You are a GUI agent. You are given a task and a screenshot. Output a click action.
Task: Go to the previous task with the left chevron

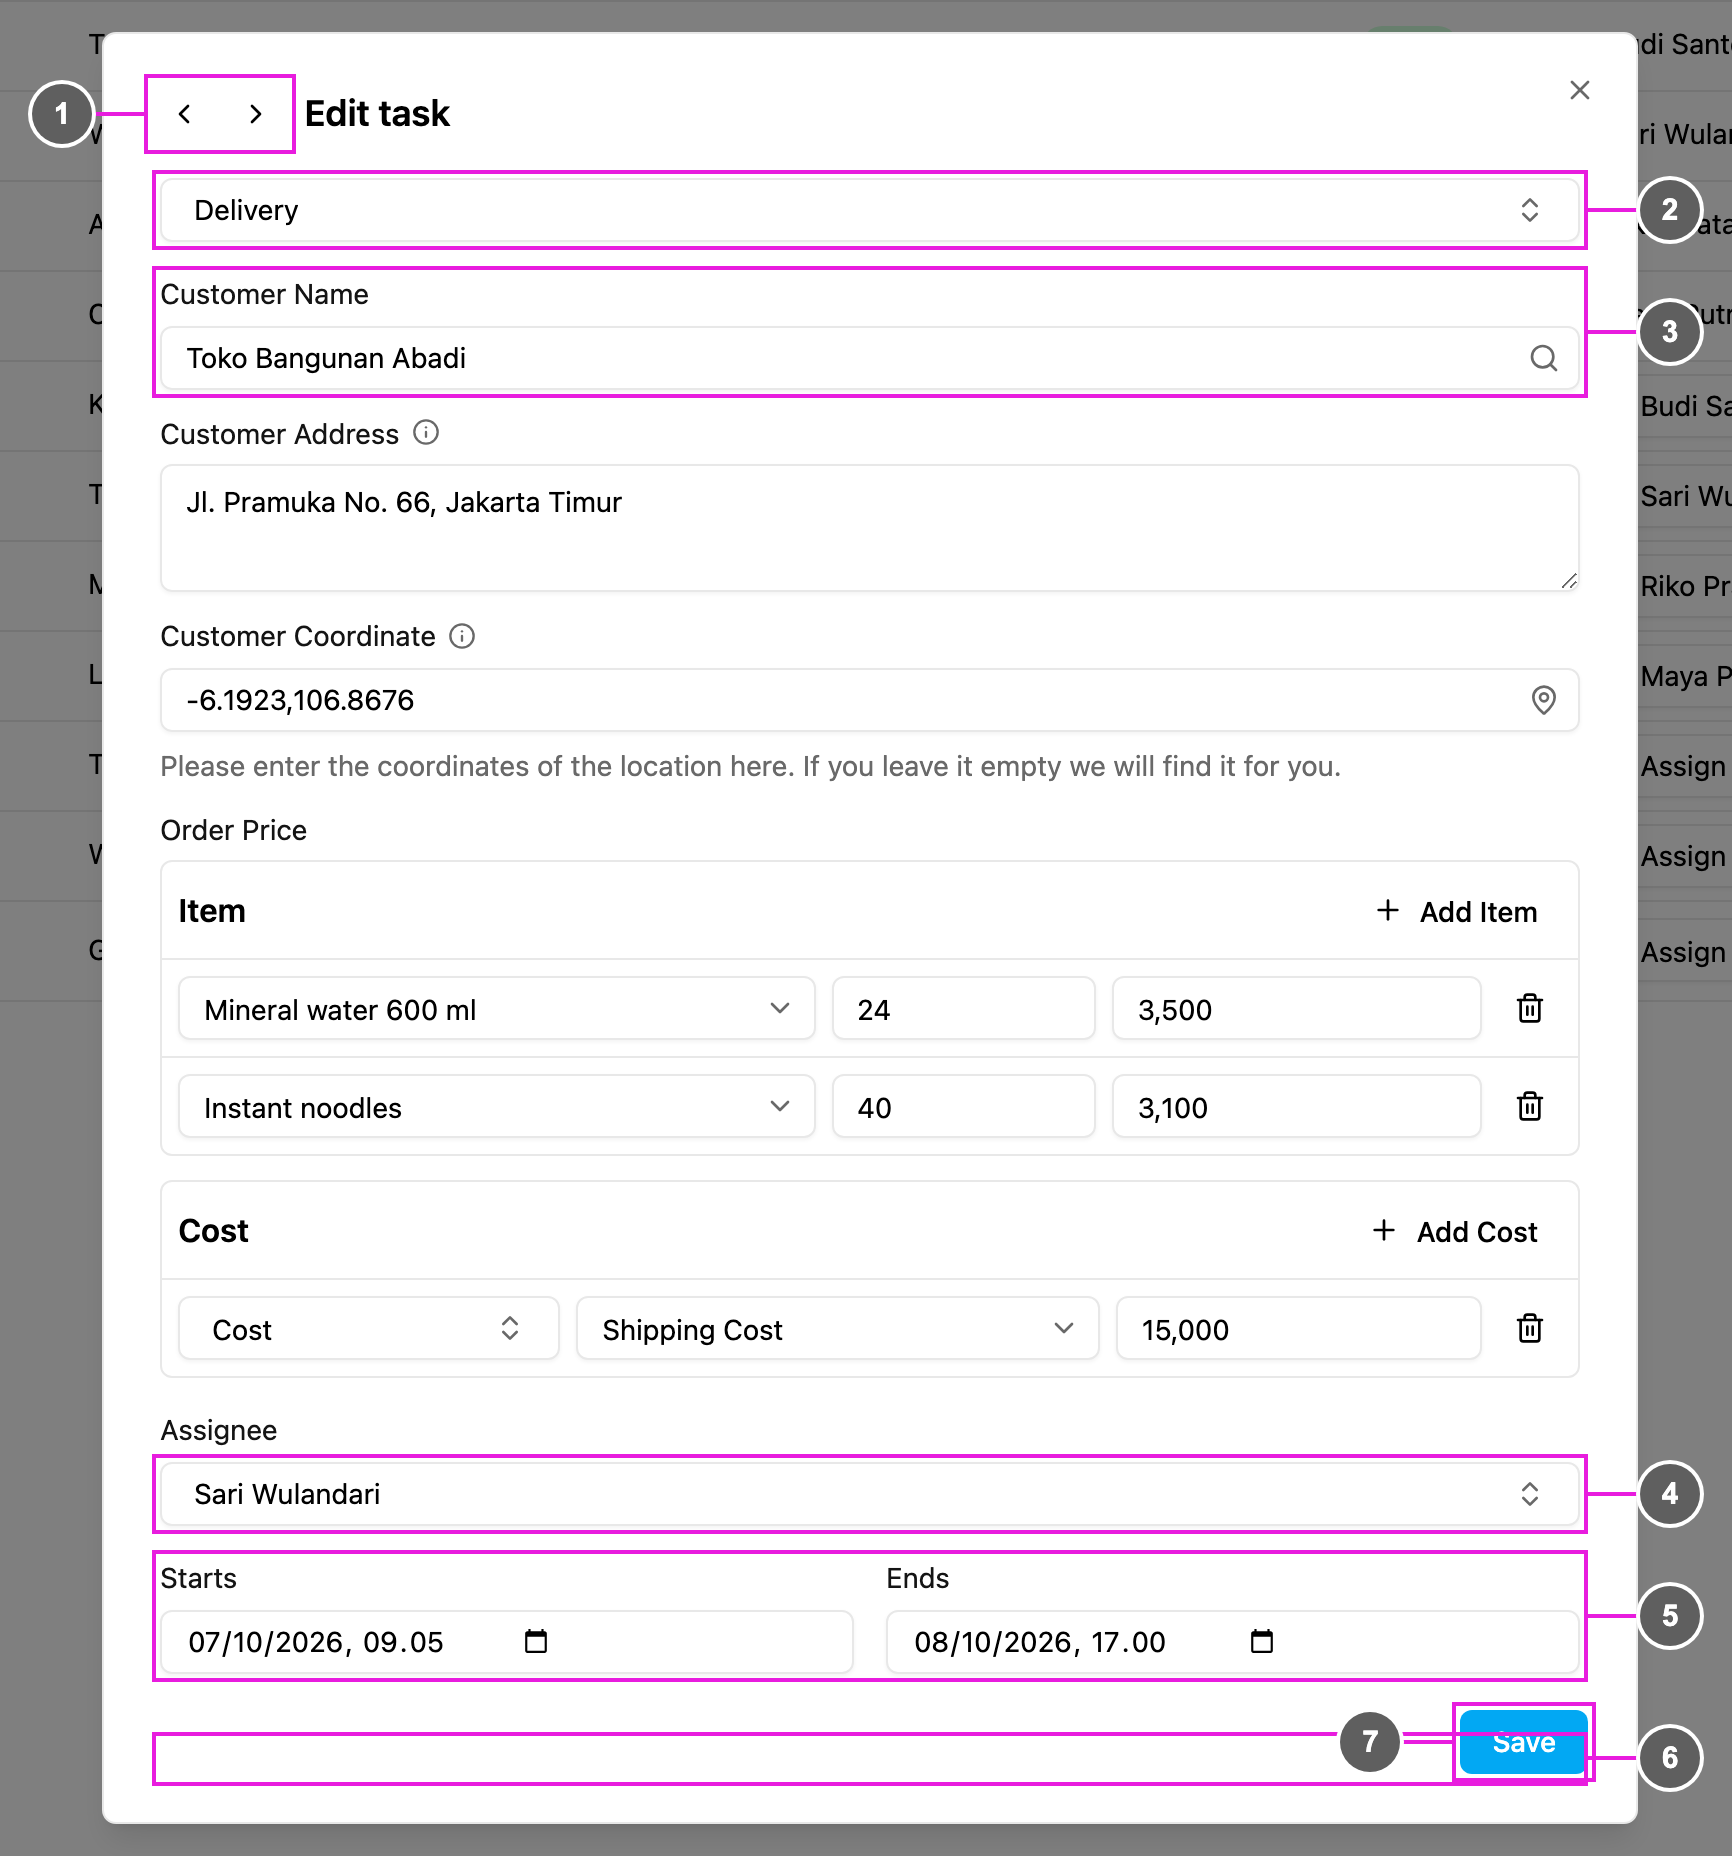pyautogui.click(x=185, y=114)
